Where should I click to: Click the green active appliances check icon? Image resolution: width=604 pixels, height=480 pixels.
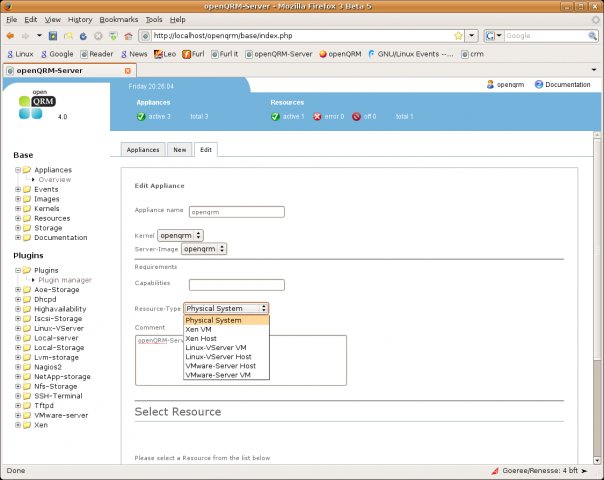141,116
